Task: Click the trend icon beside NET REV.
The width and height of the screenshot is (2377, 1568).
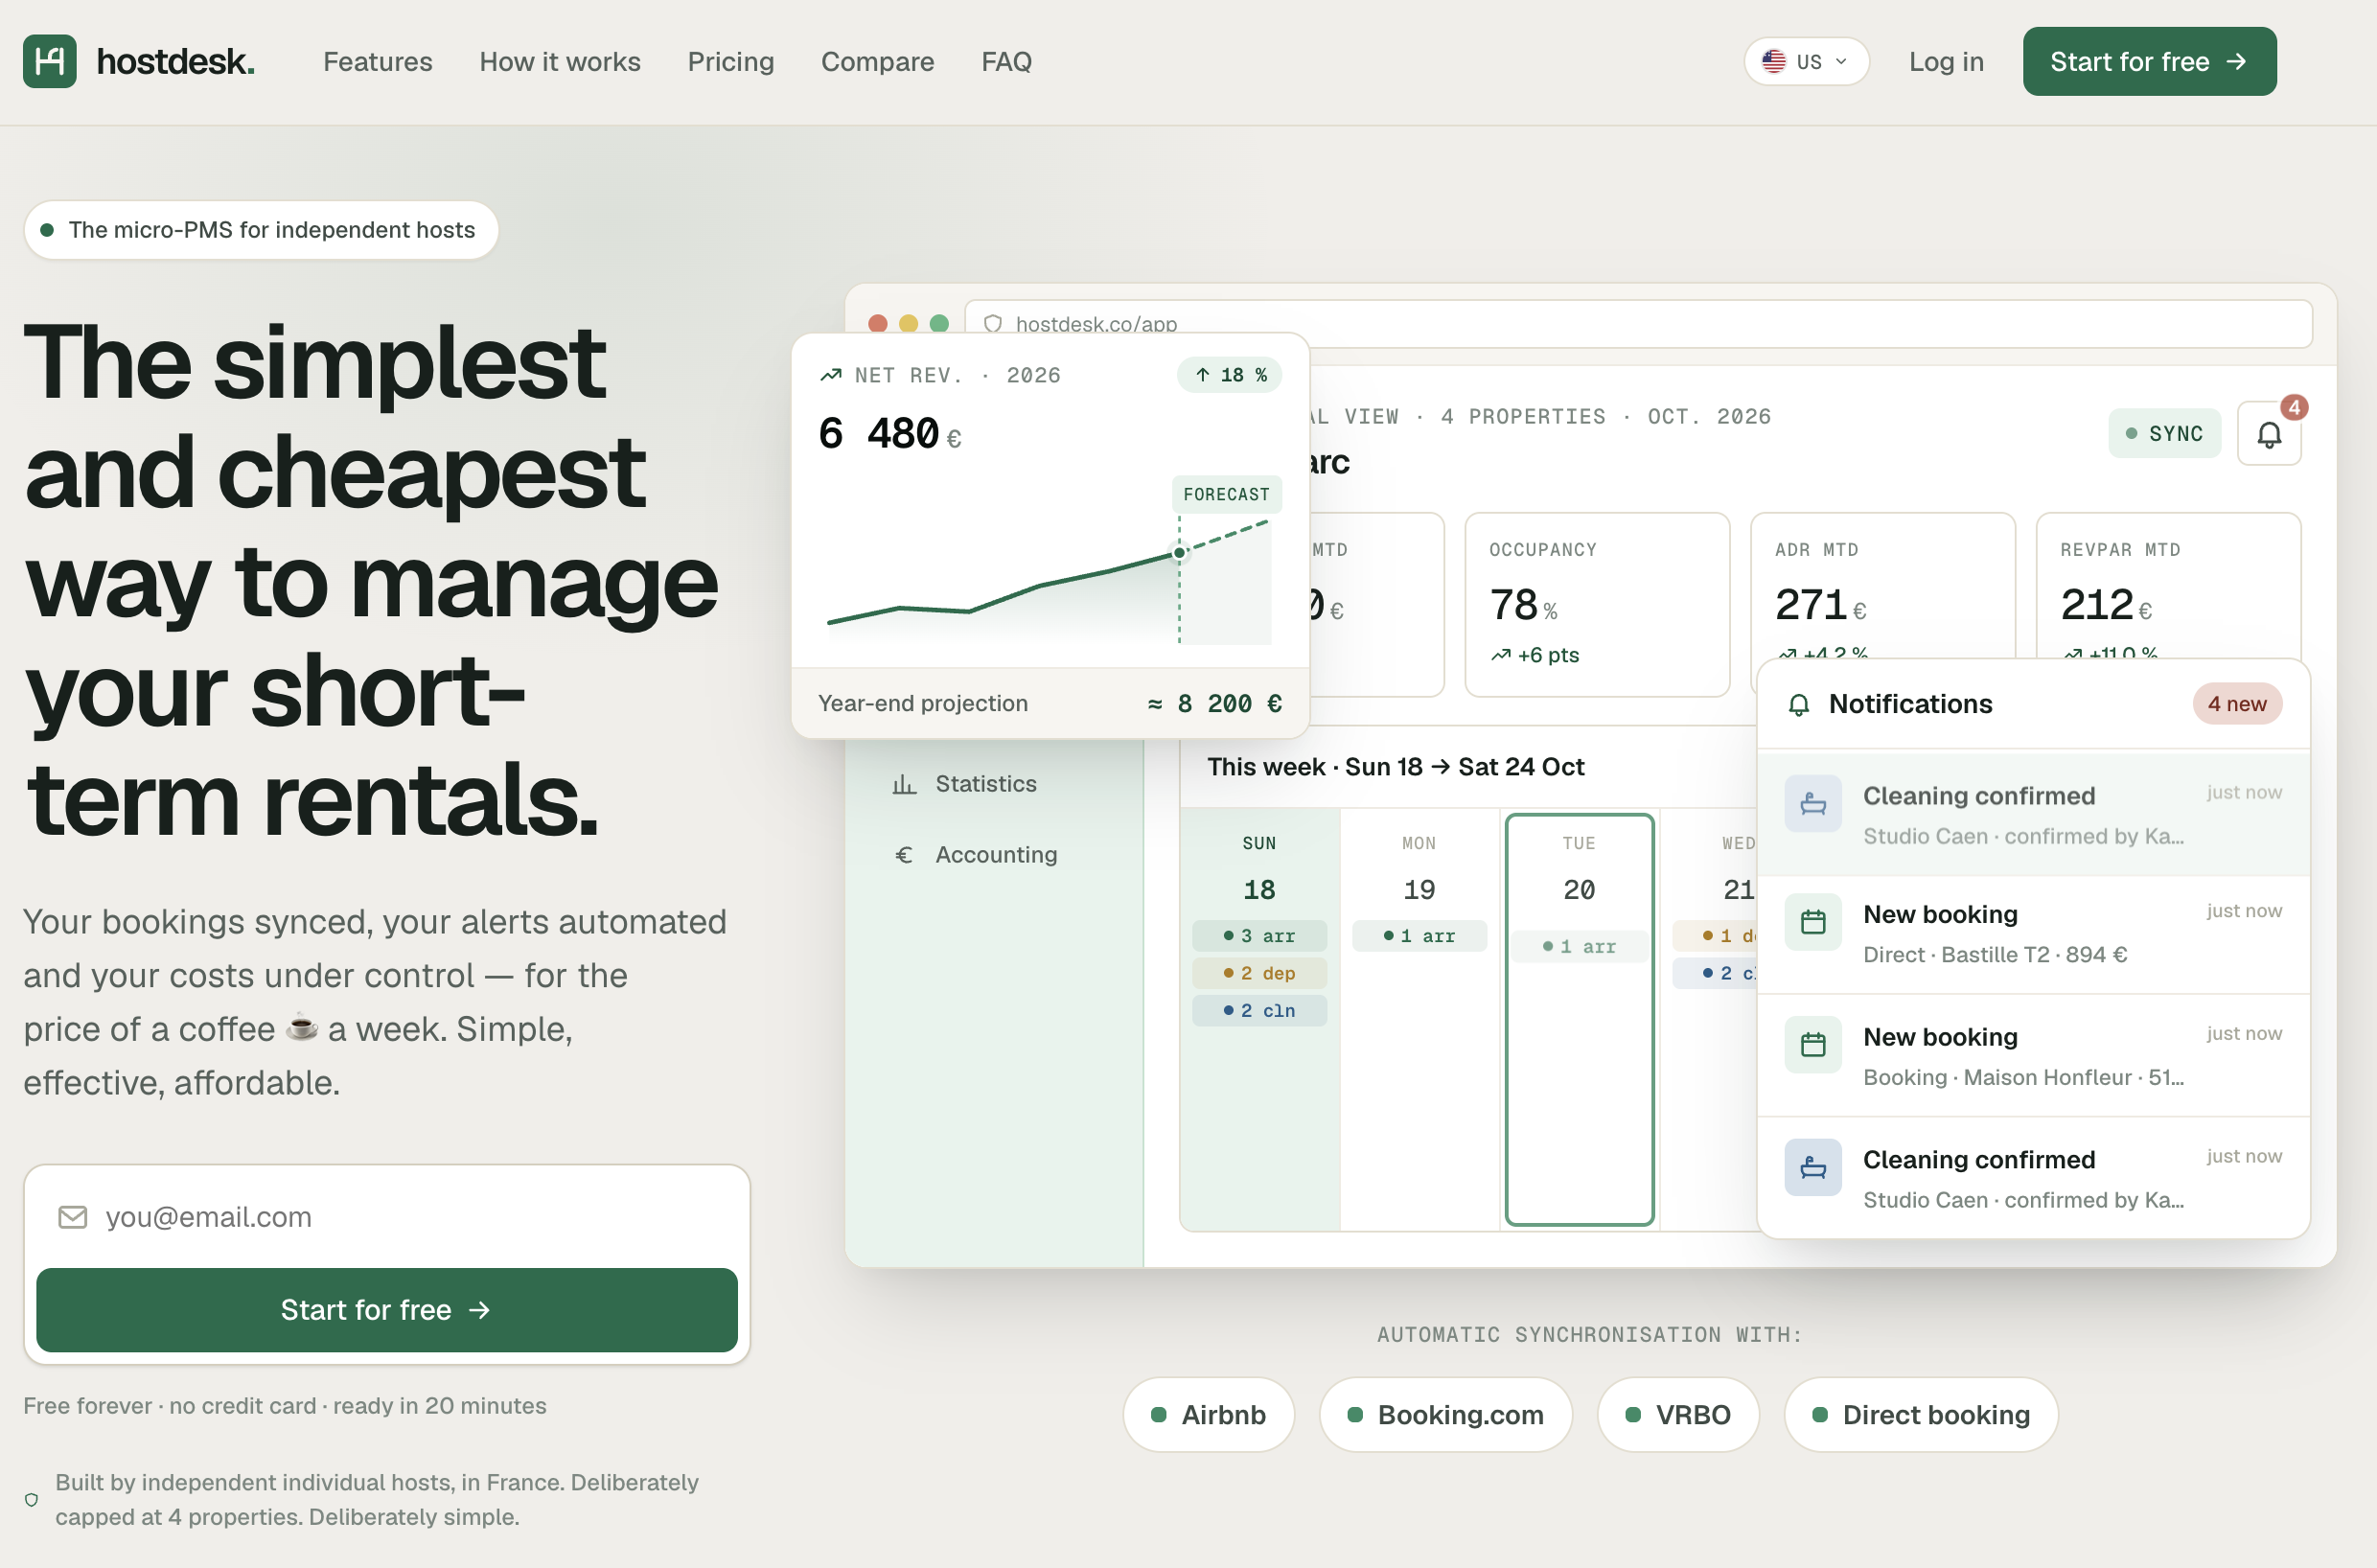Action: [831, 375]
